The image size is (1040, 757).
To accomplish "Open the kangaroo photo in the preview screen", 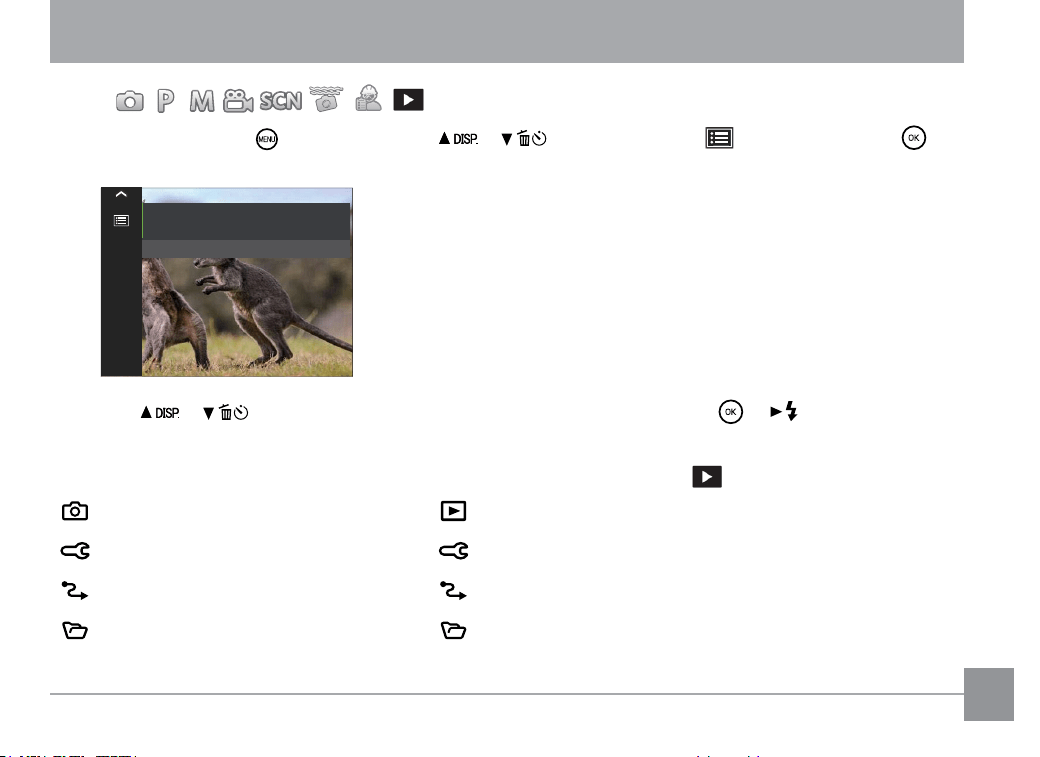I will pyautogui.click(x=247, y=317).
